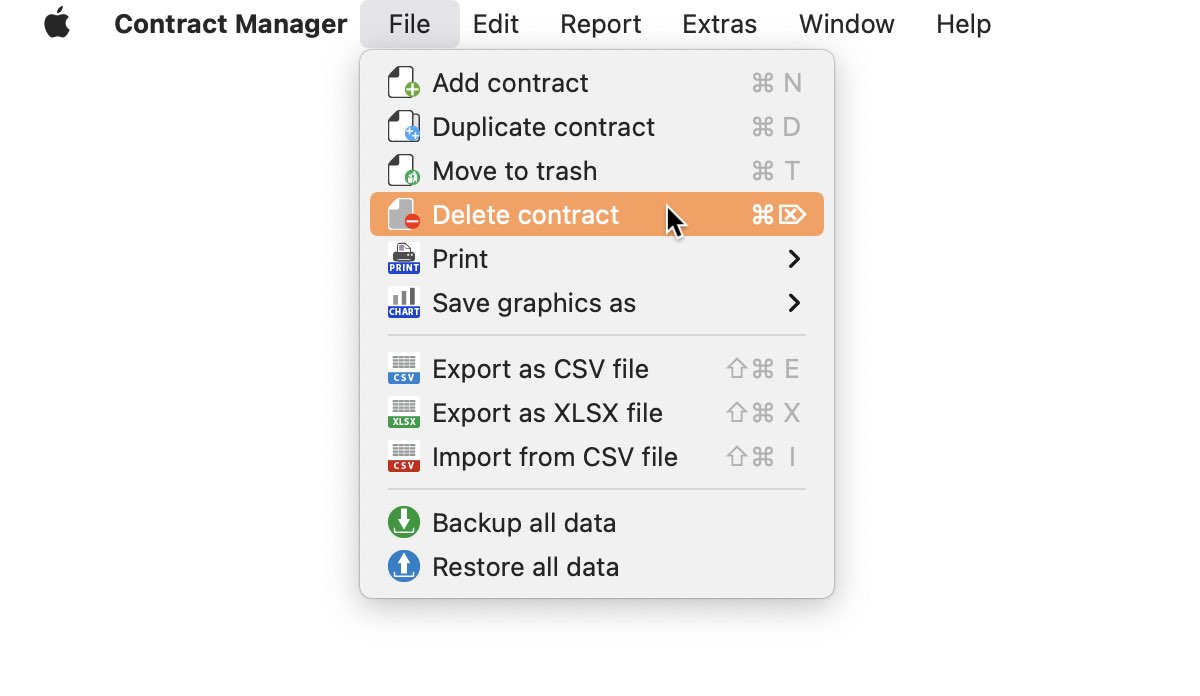The image size is (1200, 696).
Task: Open the Extras menu
Action: pos(720,24)
